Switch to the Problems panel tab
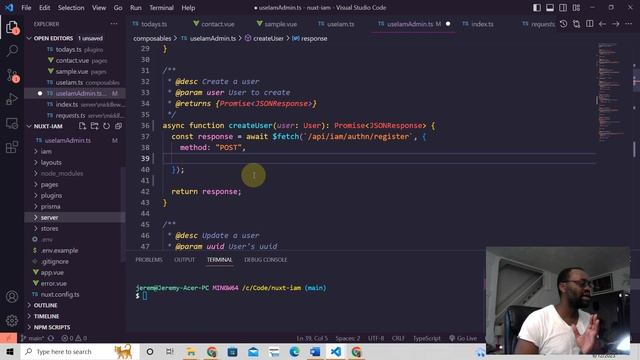Screen dimensions: 640x360 149,260
